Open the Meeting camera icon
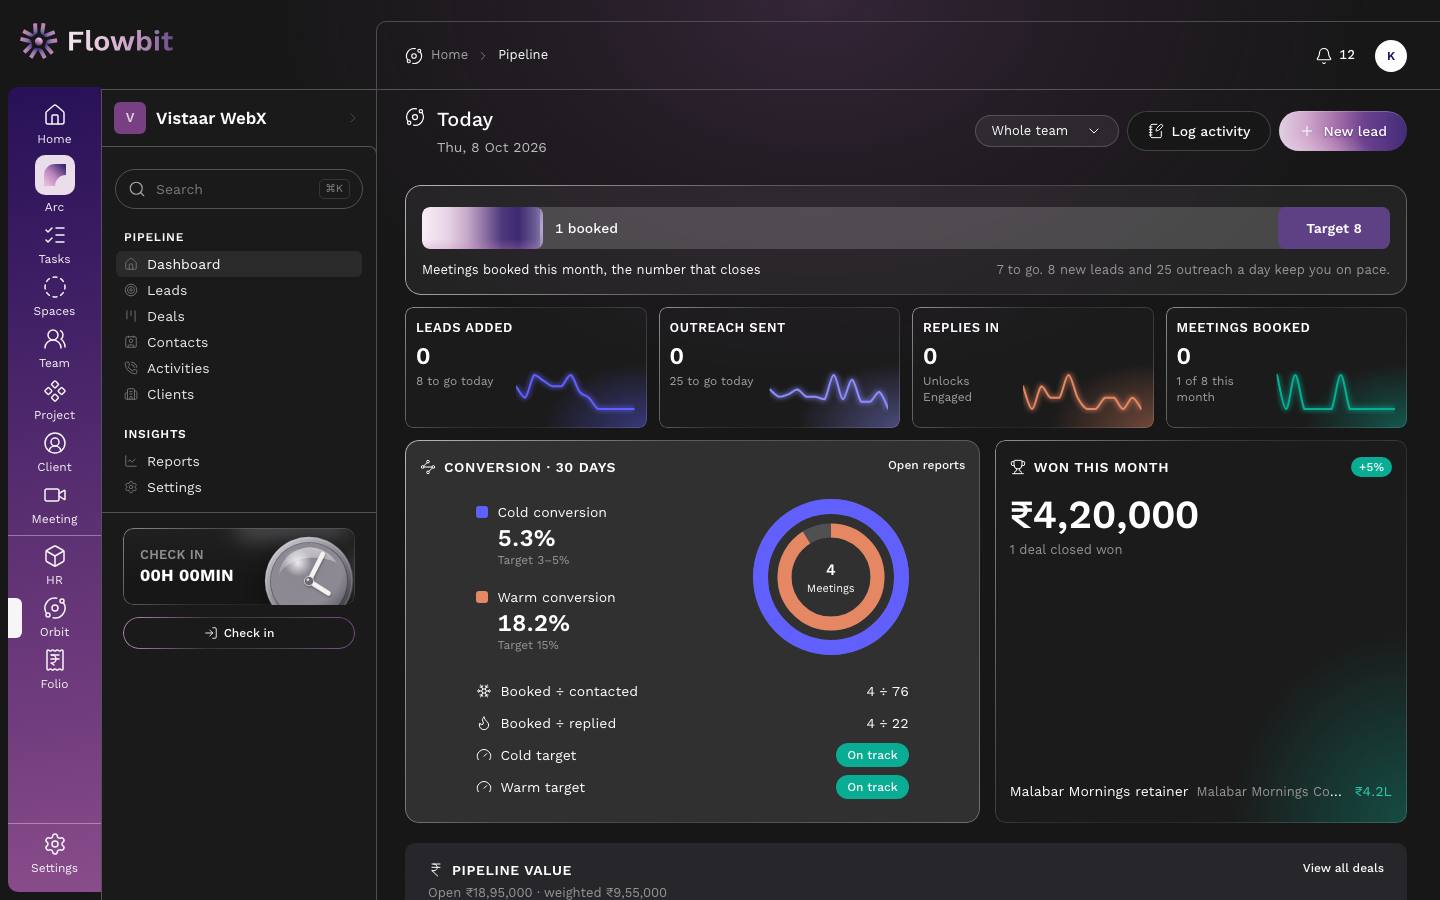Viewport: 1440px width, 900px height. pyautogui.click(x=55, y=495)
